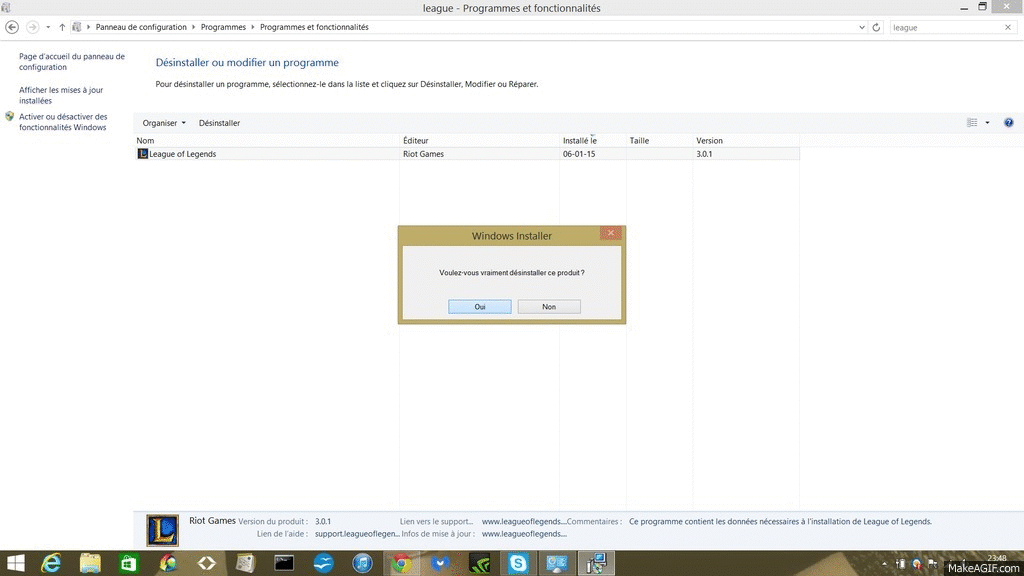Open Google Chrome from the taskbar
The image size is (1024, 576).
(400, 564)
